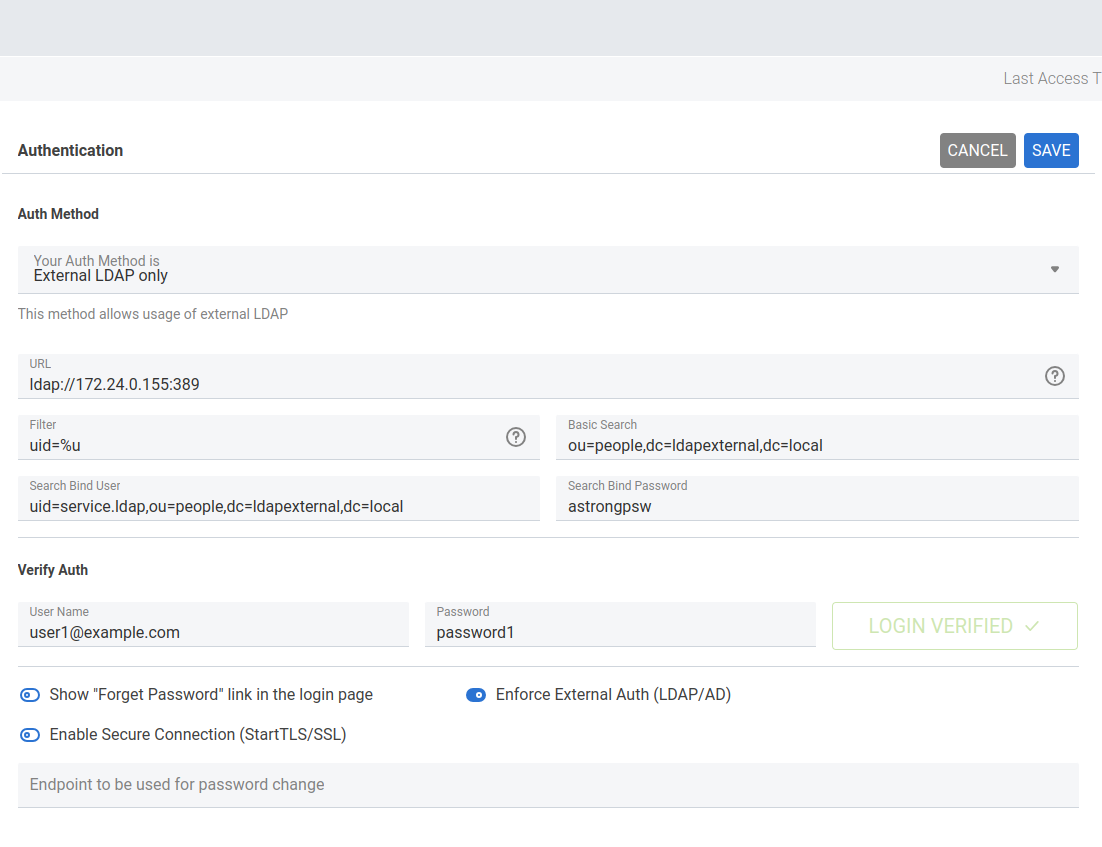Select the Basic Search input field
The image size is (1102, 847).
click(x=816, y=445)
